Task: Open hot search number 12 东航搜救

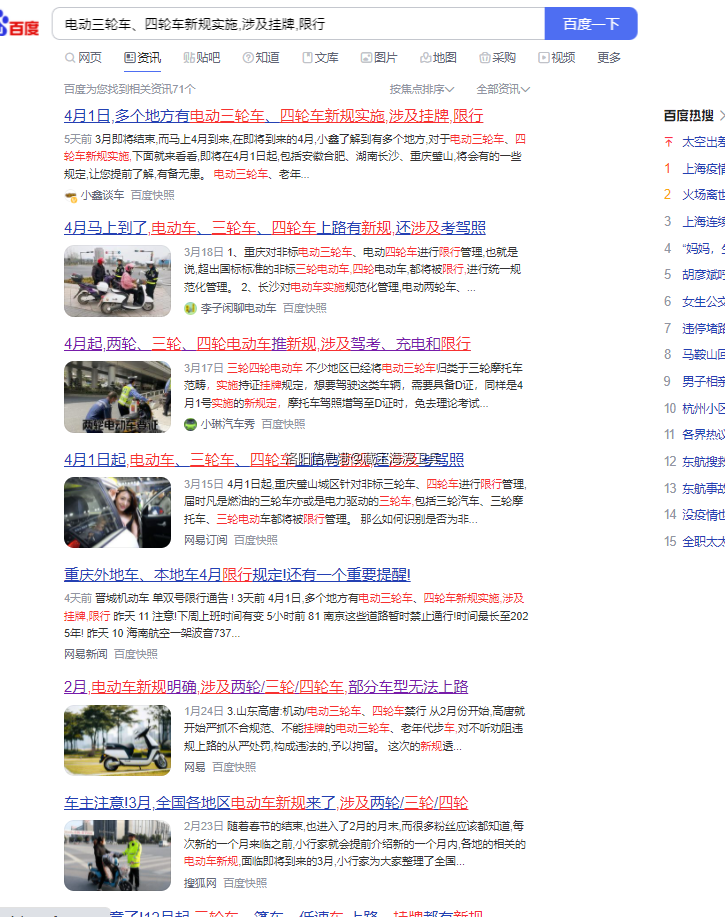Action: (703, 461)
